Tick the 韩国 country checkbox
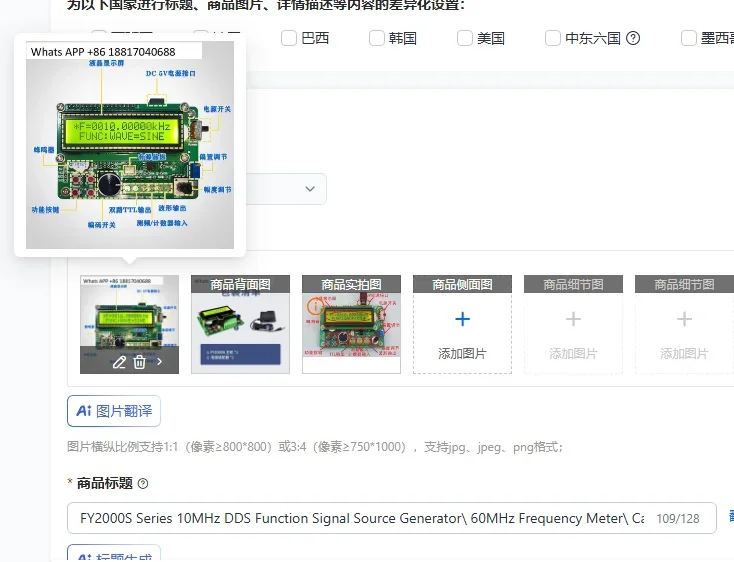 point(377,38)
